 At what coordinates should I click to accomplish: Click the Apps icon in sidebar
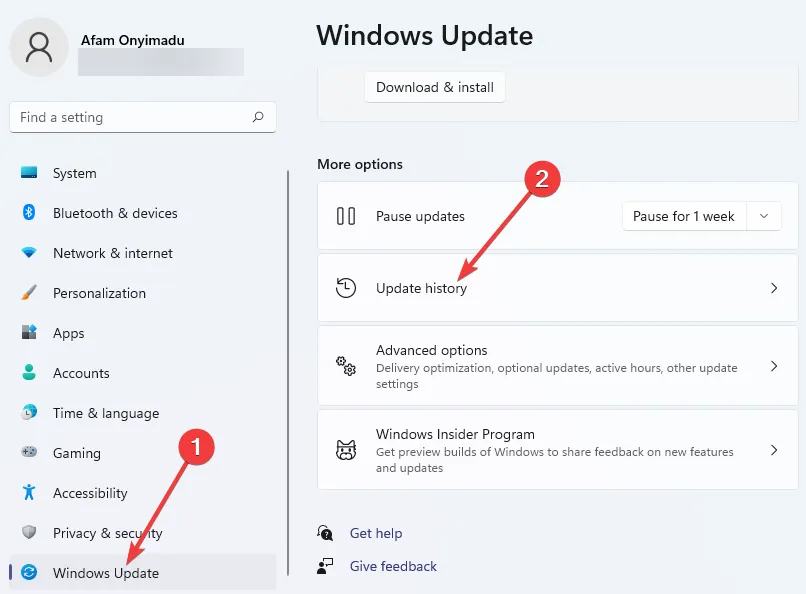coord(29,332)
